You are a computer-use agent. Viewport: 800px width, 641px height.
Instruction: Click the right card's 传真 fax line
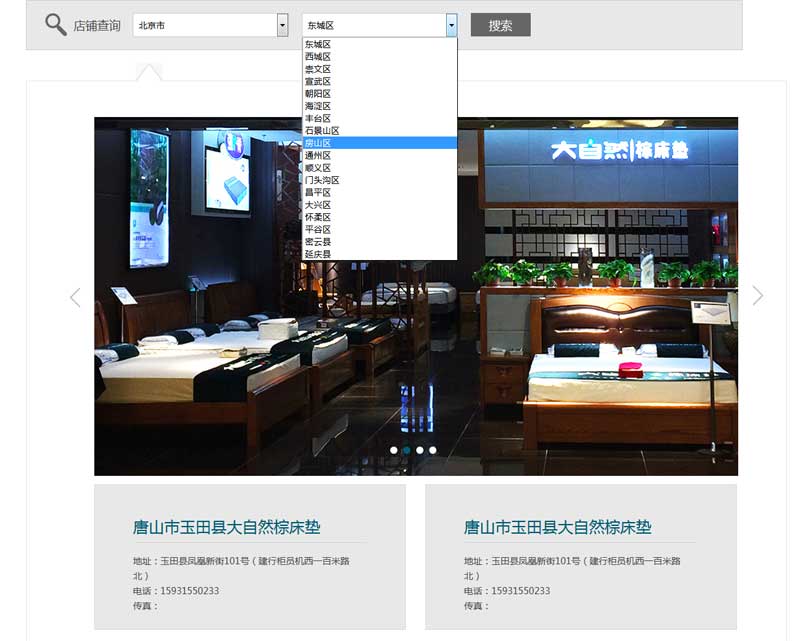(477, 606)
